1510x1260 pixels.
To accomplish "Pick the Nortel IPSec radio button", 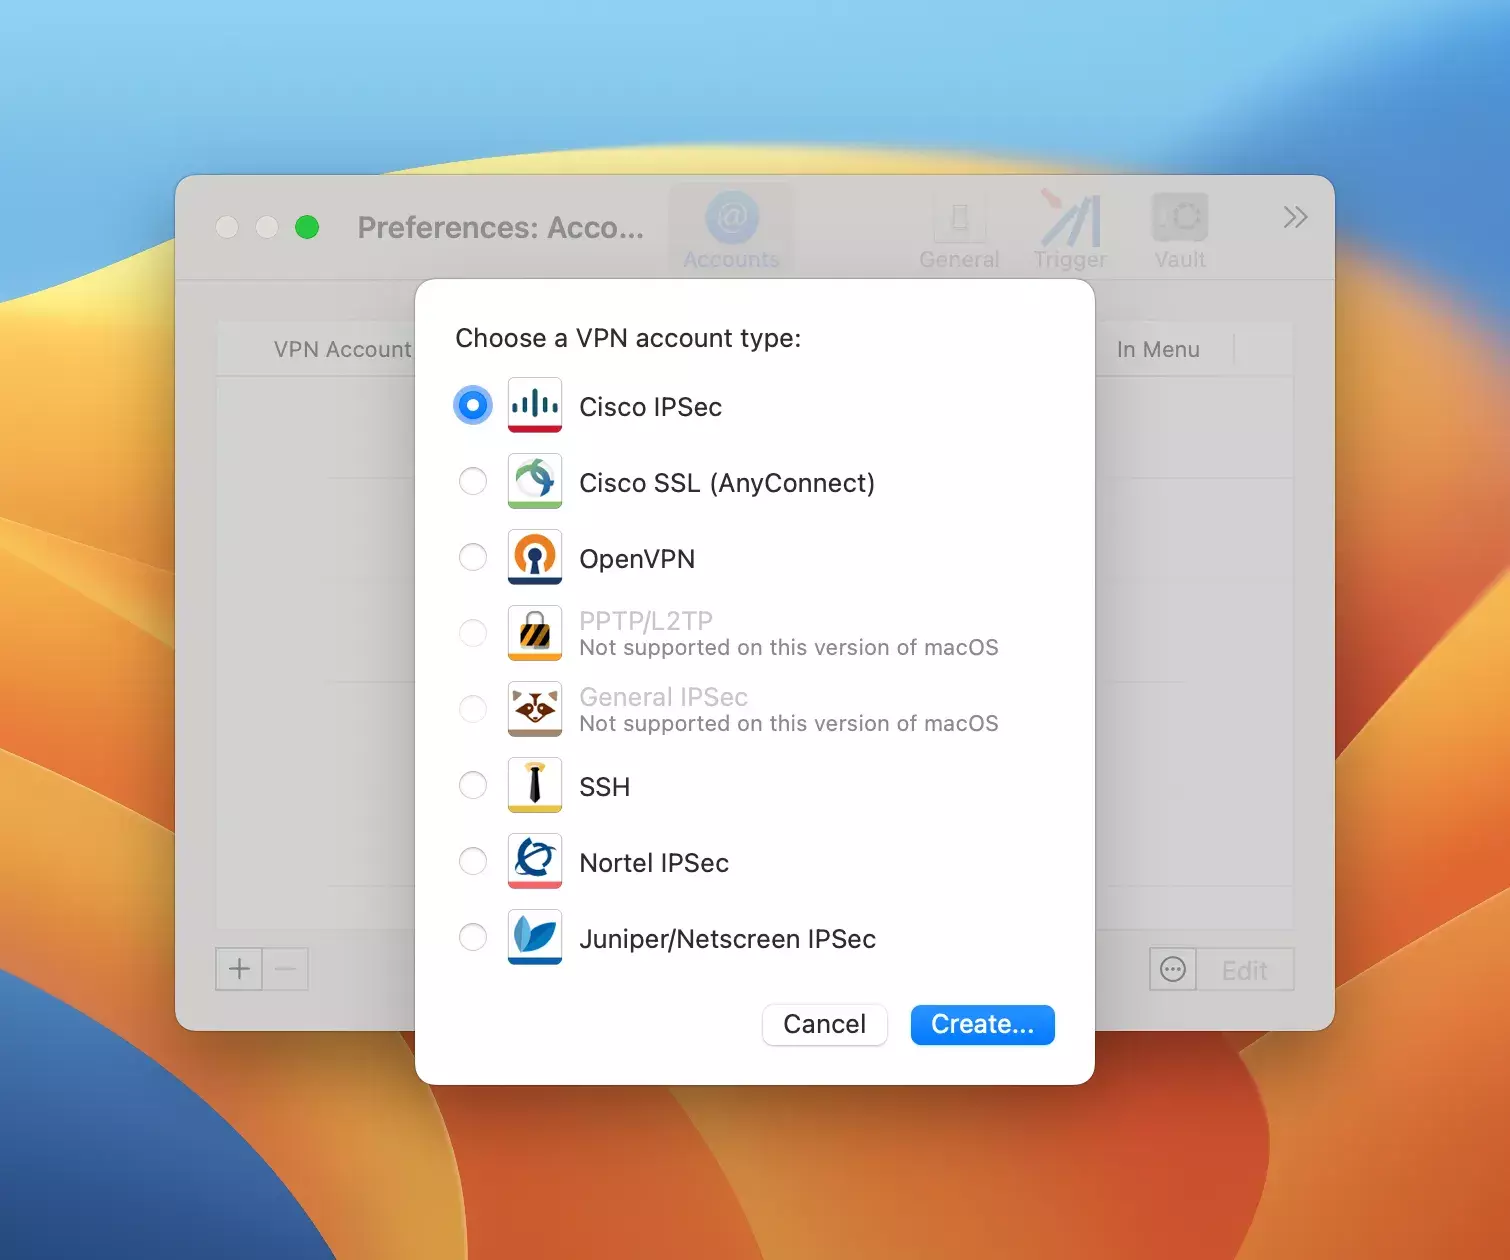I will (x=473, y=862).
